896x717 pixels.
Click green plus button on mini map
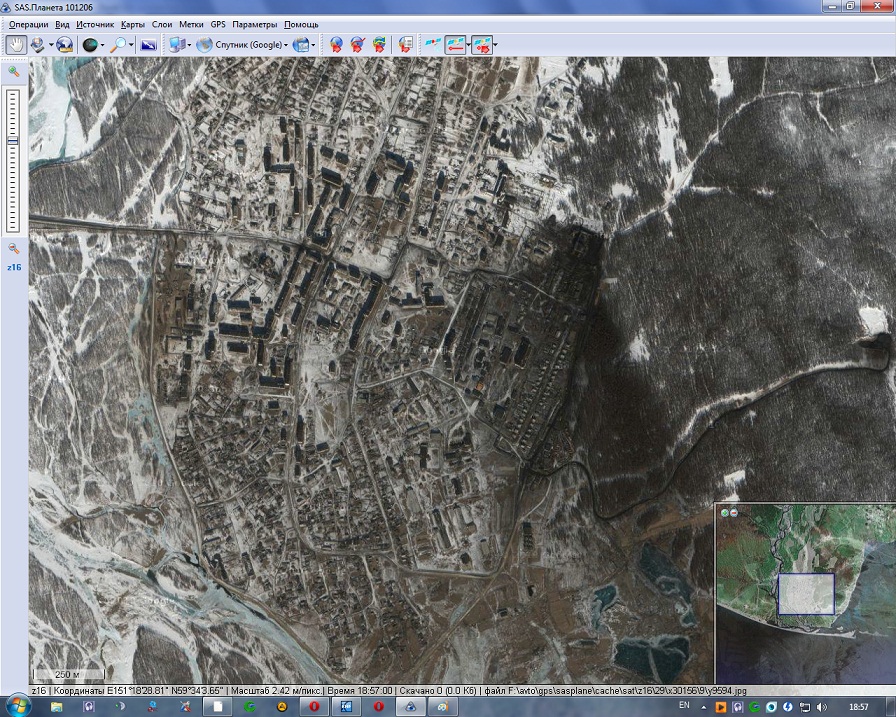click(x=723, y=512)
